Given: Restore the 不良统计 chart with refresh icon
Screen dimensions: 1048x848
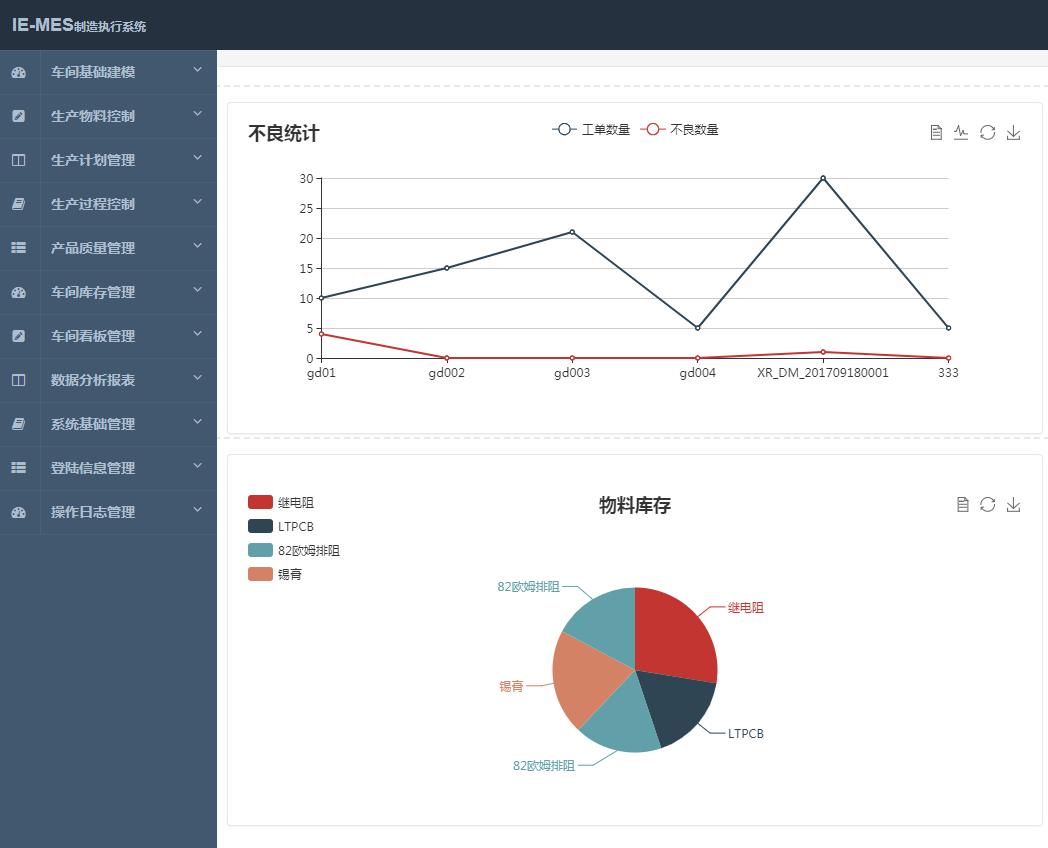Looking at the screenshot, I should coord(987,132).
